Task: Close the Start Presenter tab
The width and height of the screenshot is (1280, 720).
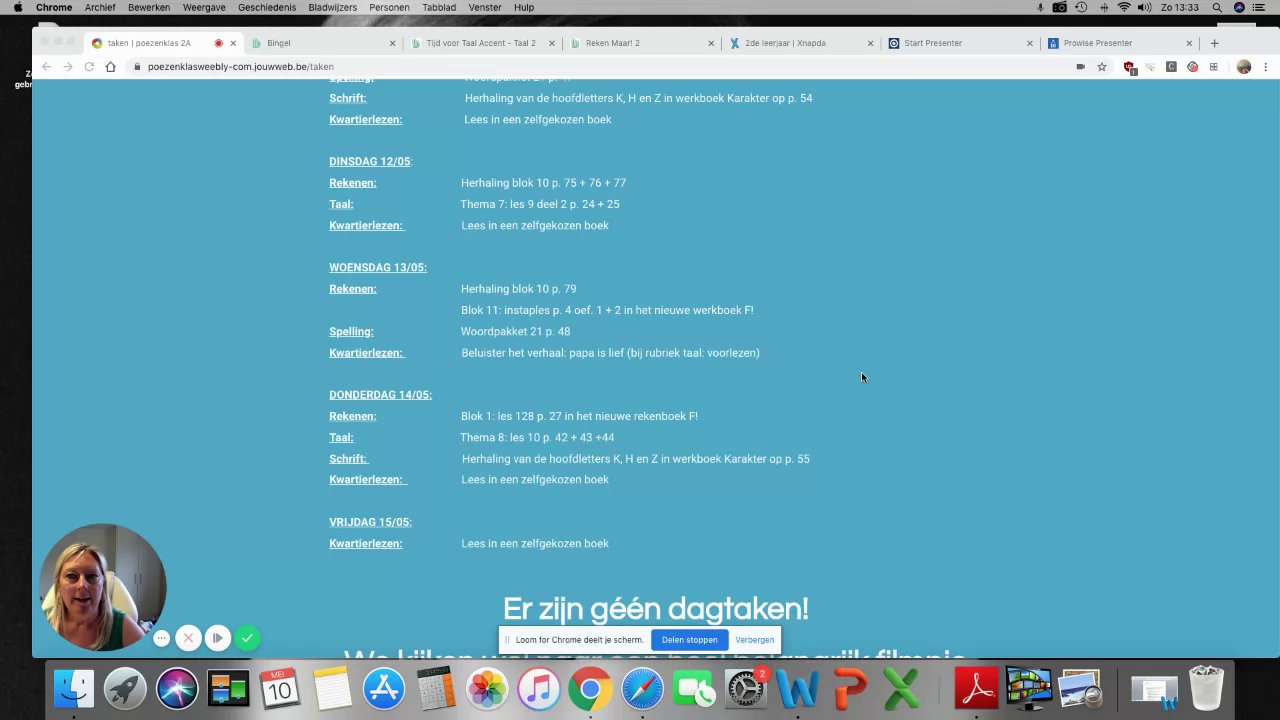Action: pyautogui.click(x=1030, y=43)
